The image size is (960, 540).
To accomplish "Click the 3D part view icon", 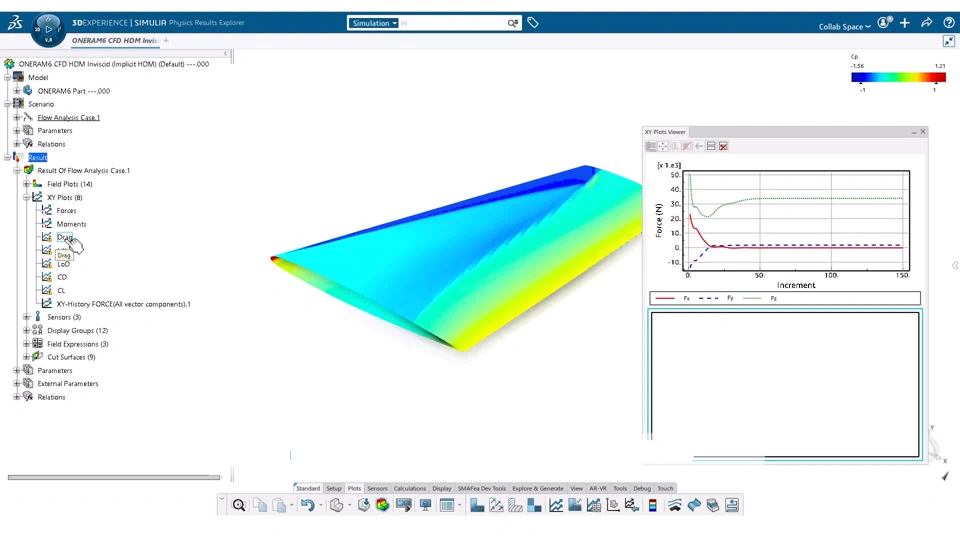I will (x=336, y=505).
